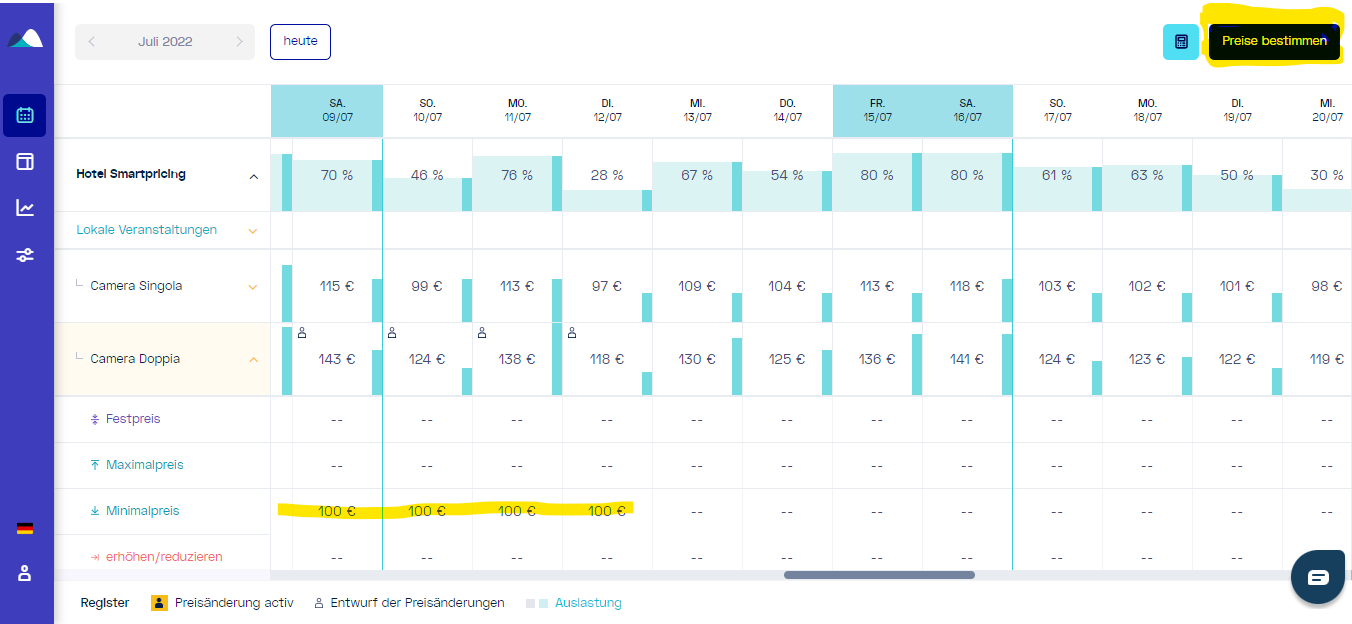Click Camera Doppia price 125 €
This screenshot has height=624, width=1352.
point(787,359)
